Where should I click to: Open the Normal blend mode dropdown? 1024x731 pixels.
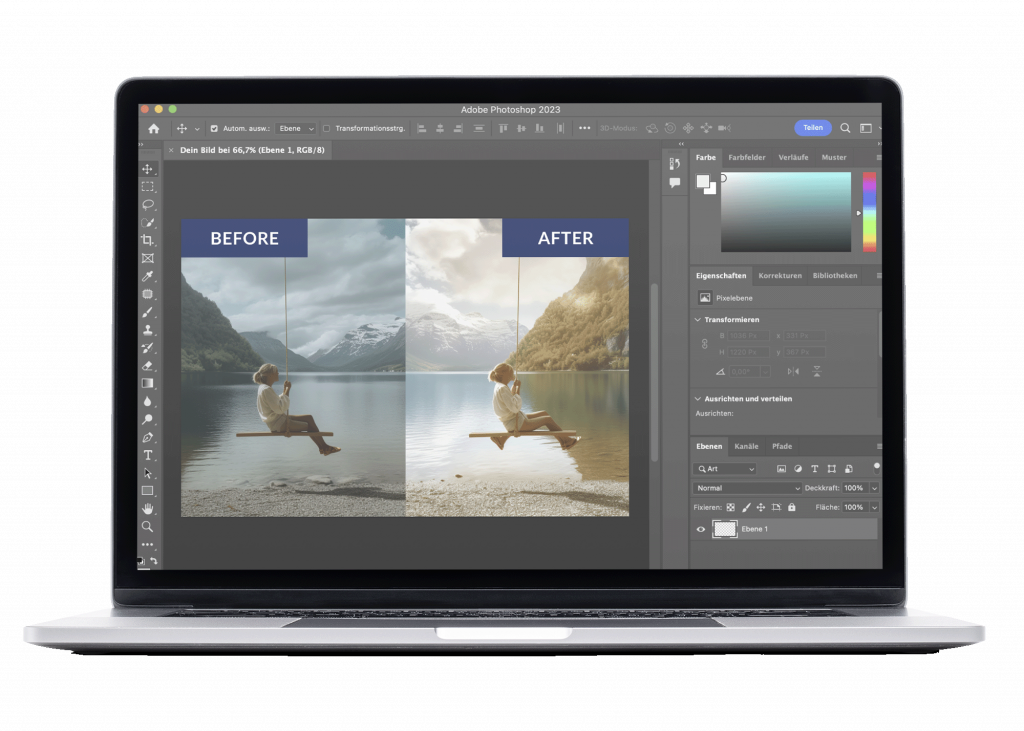(x=747, y=488)
